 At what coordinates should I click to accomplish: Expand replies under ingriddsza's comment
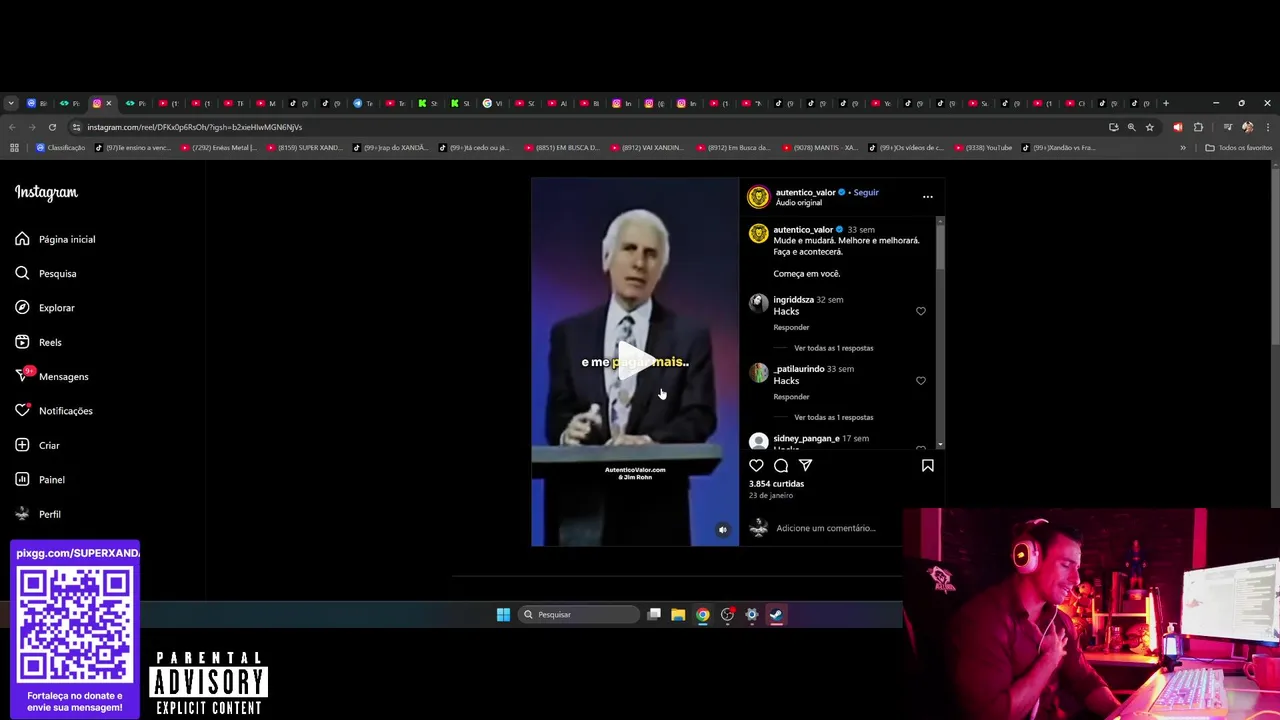(x=833, y=348)
